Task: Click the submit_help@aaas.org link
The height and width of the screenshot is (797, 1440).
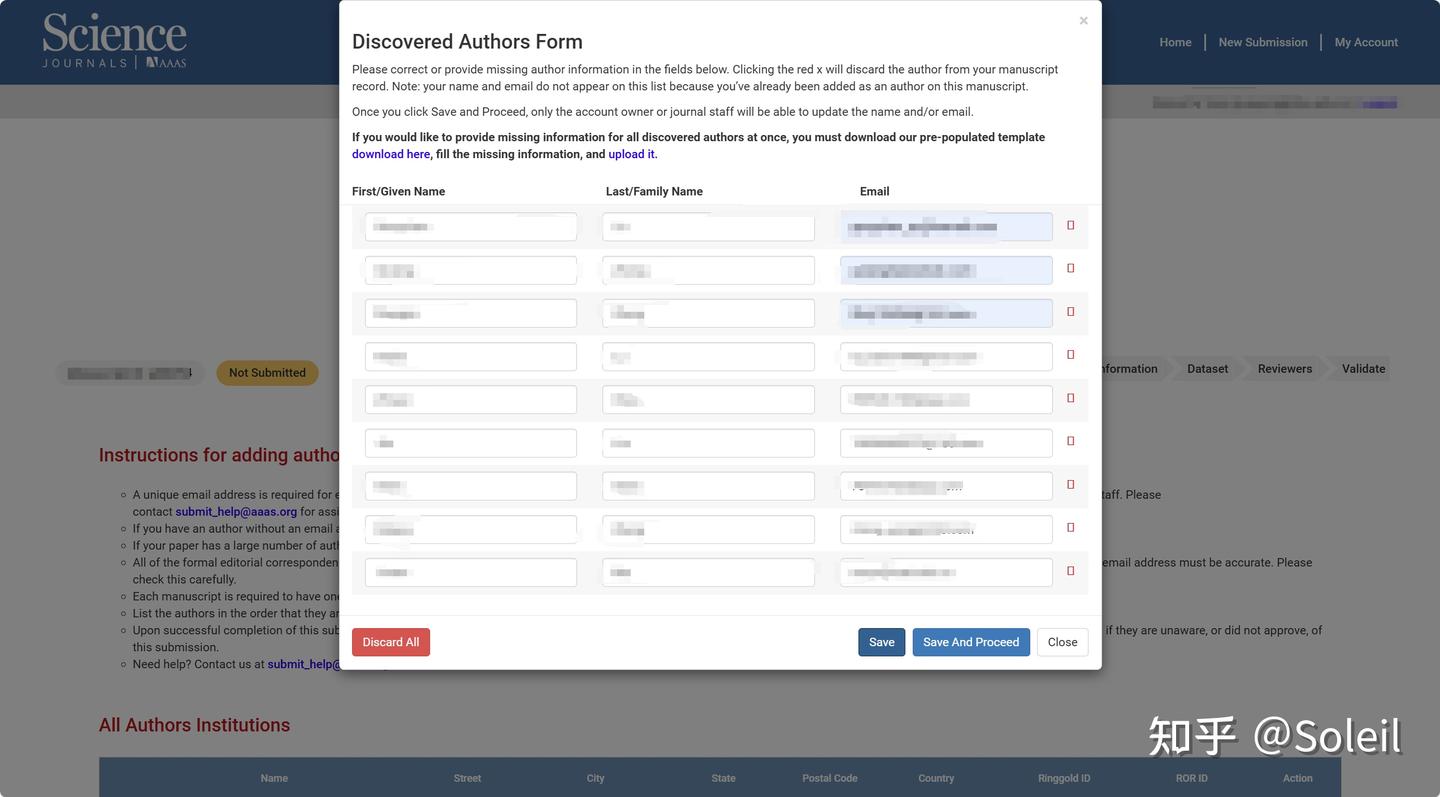Action: coord(236,511)
